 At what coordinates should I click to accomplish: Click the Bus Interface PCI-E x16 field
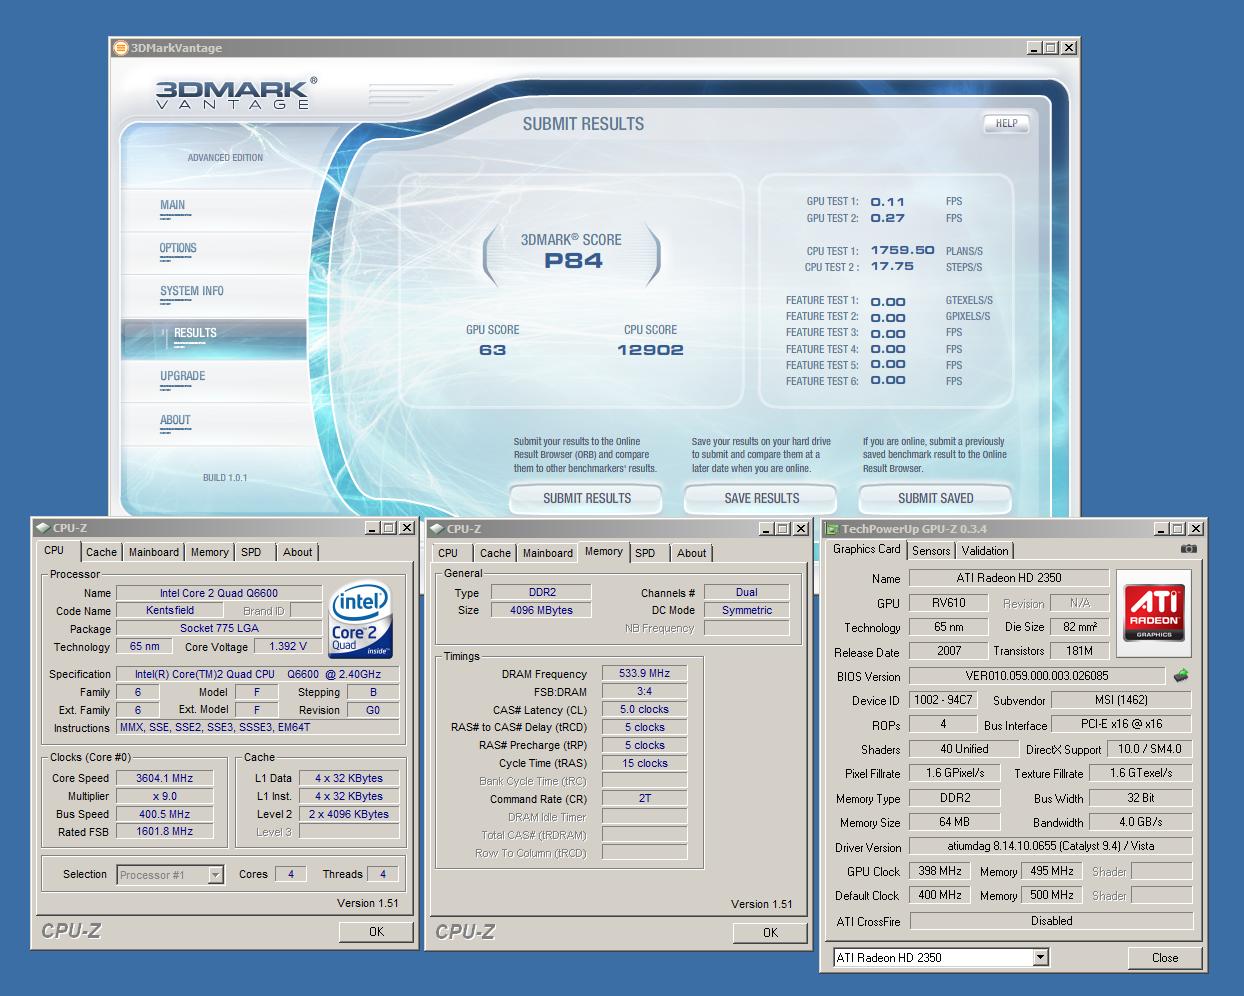click(1121, 724)
